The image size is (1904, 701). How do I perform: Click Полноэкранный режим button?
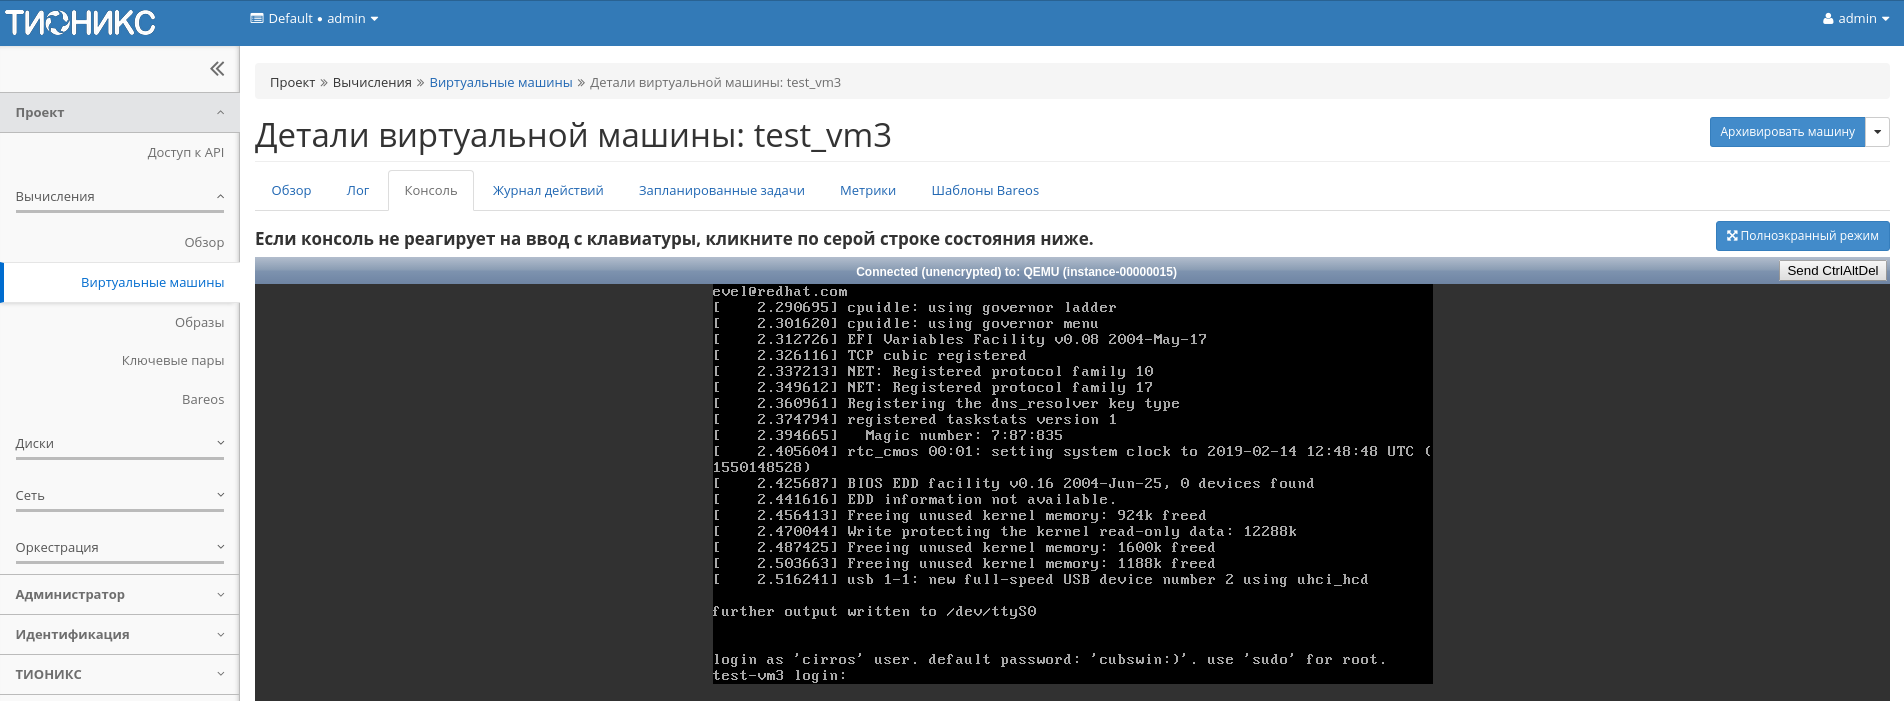[1802, 236]
